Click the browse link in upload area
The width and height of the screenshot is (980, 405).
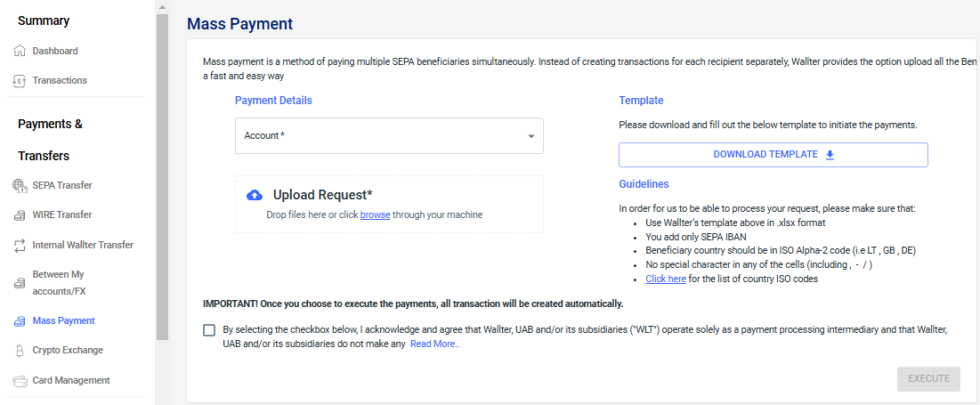tap(375, 215)
